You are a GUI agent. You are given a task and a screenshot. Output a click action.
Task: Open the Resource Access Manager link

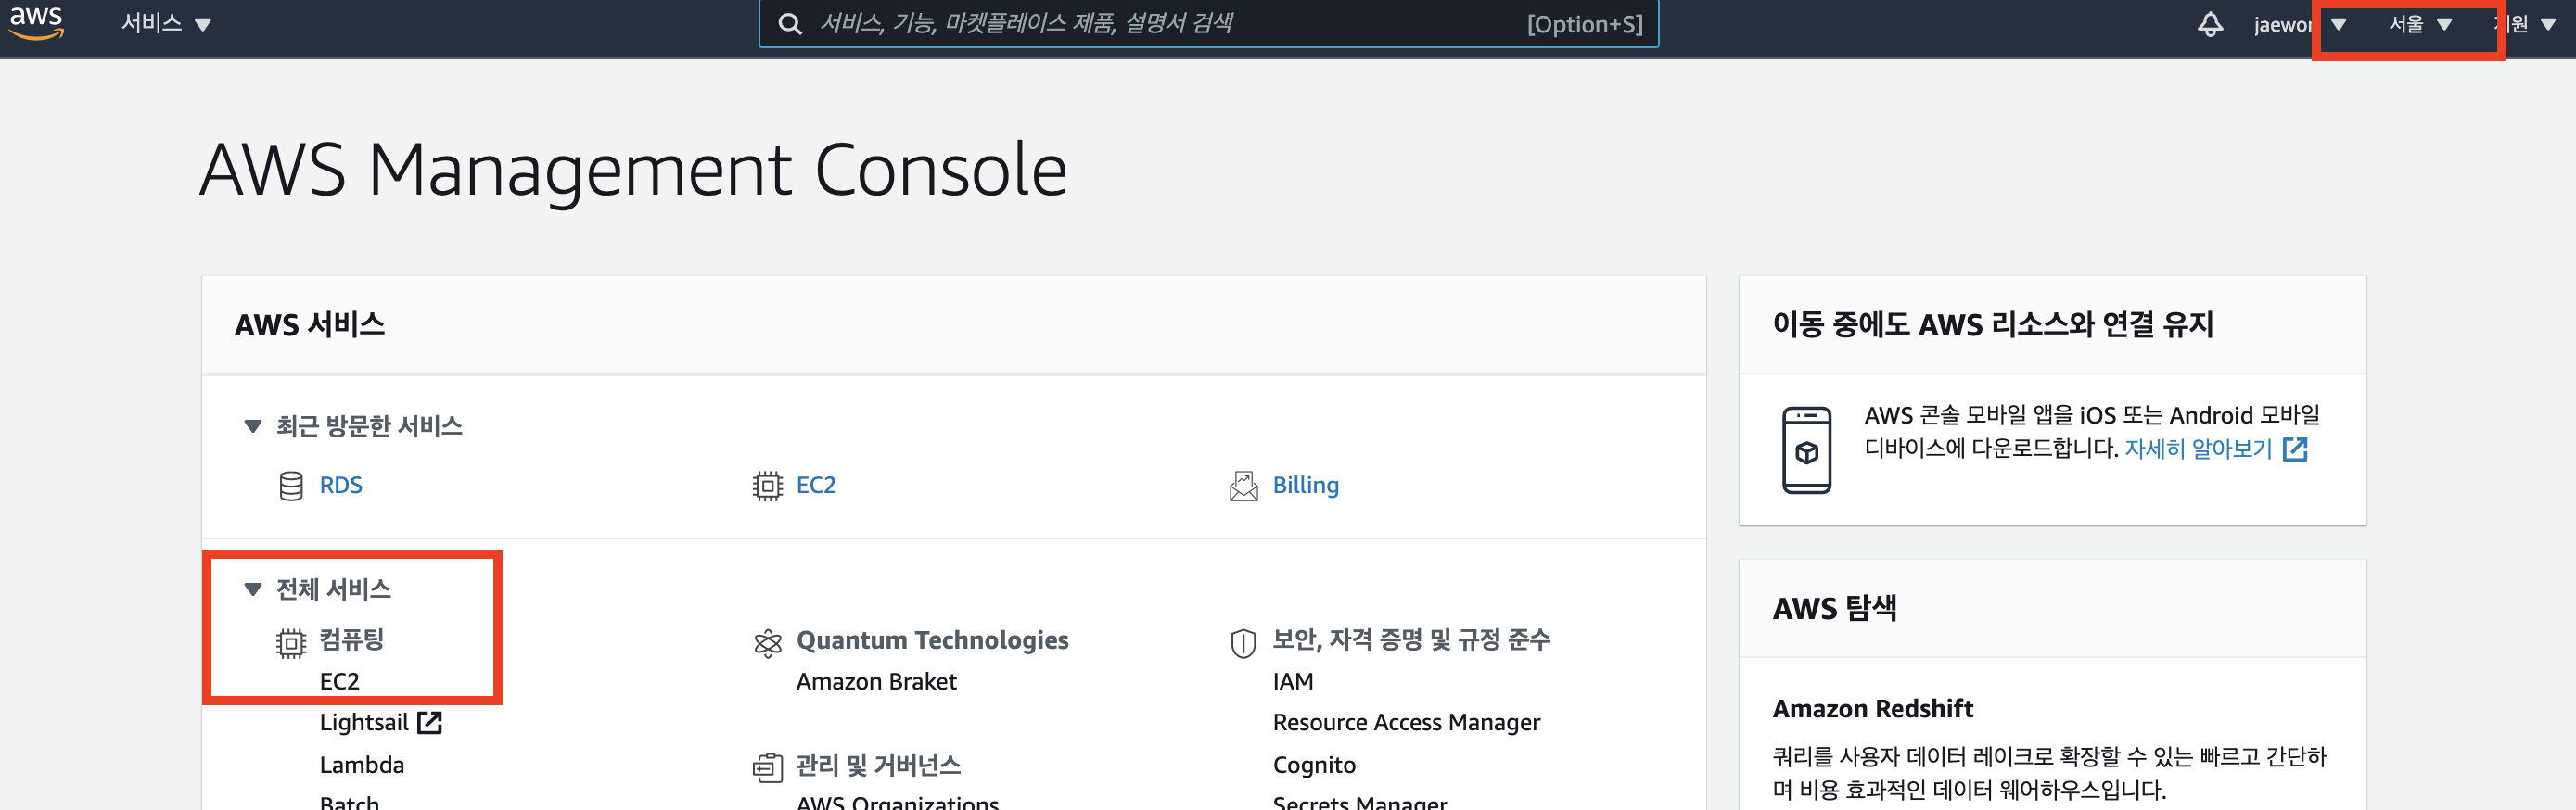click(1406, 723)
